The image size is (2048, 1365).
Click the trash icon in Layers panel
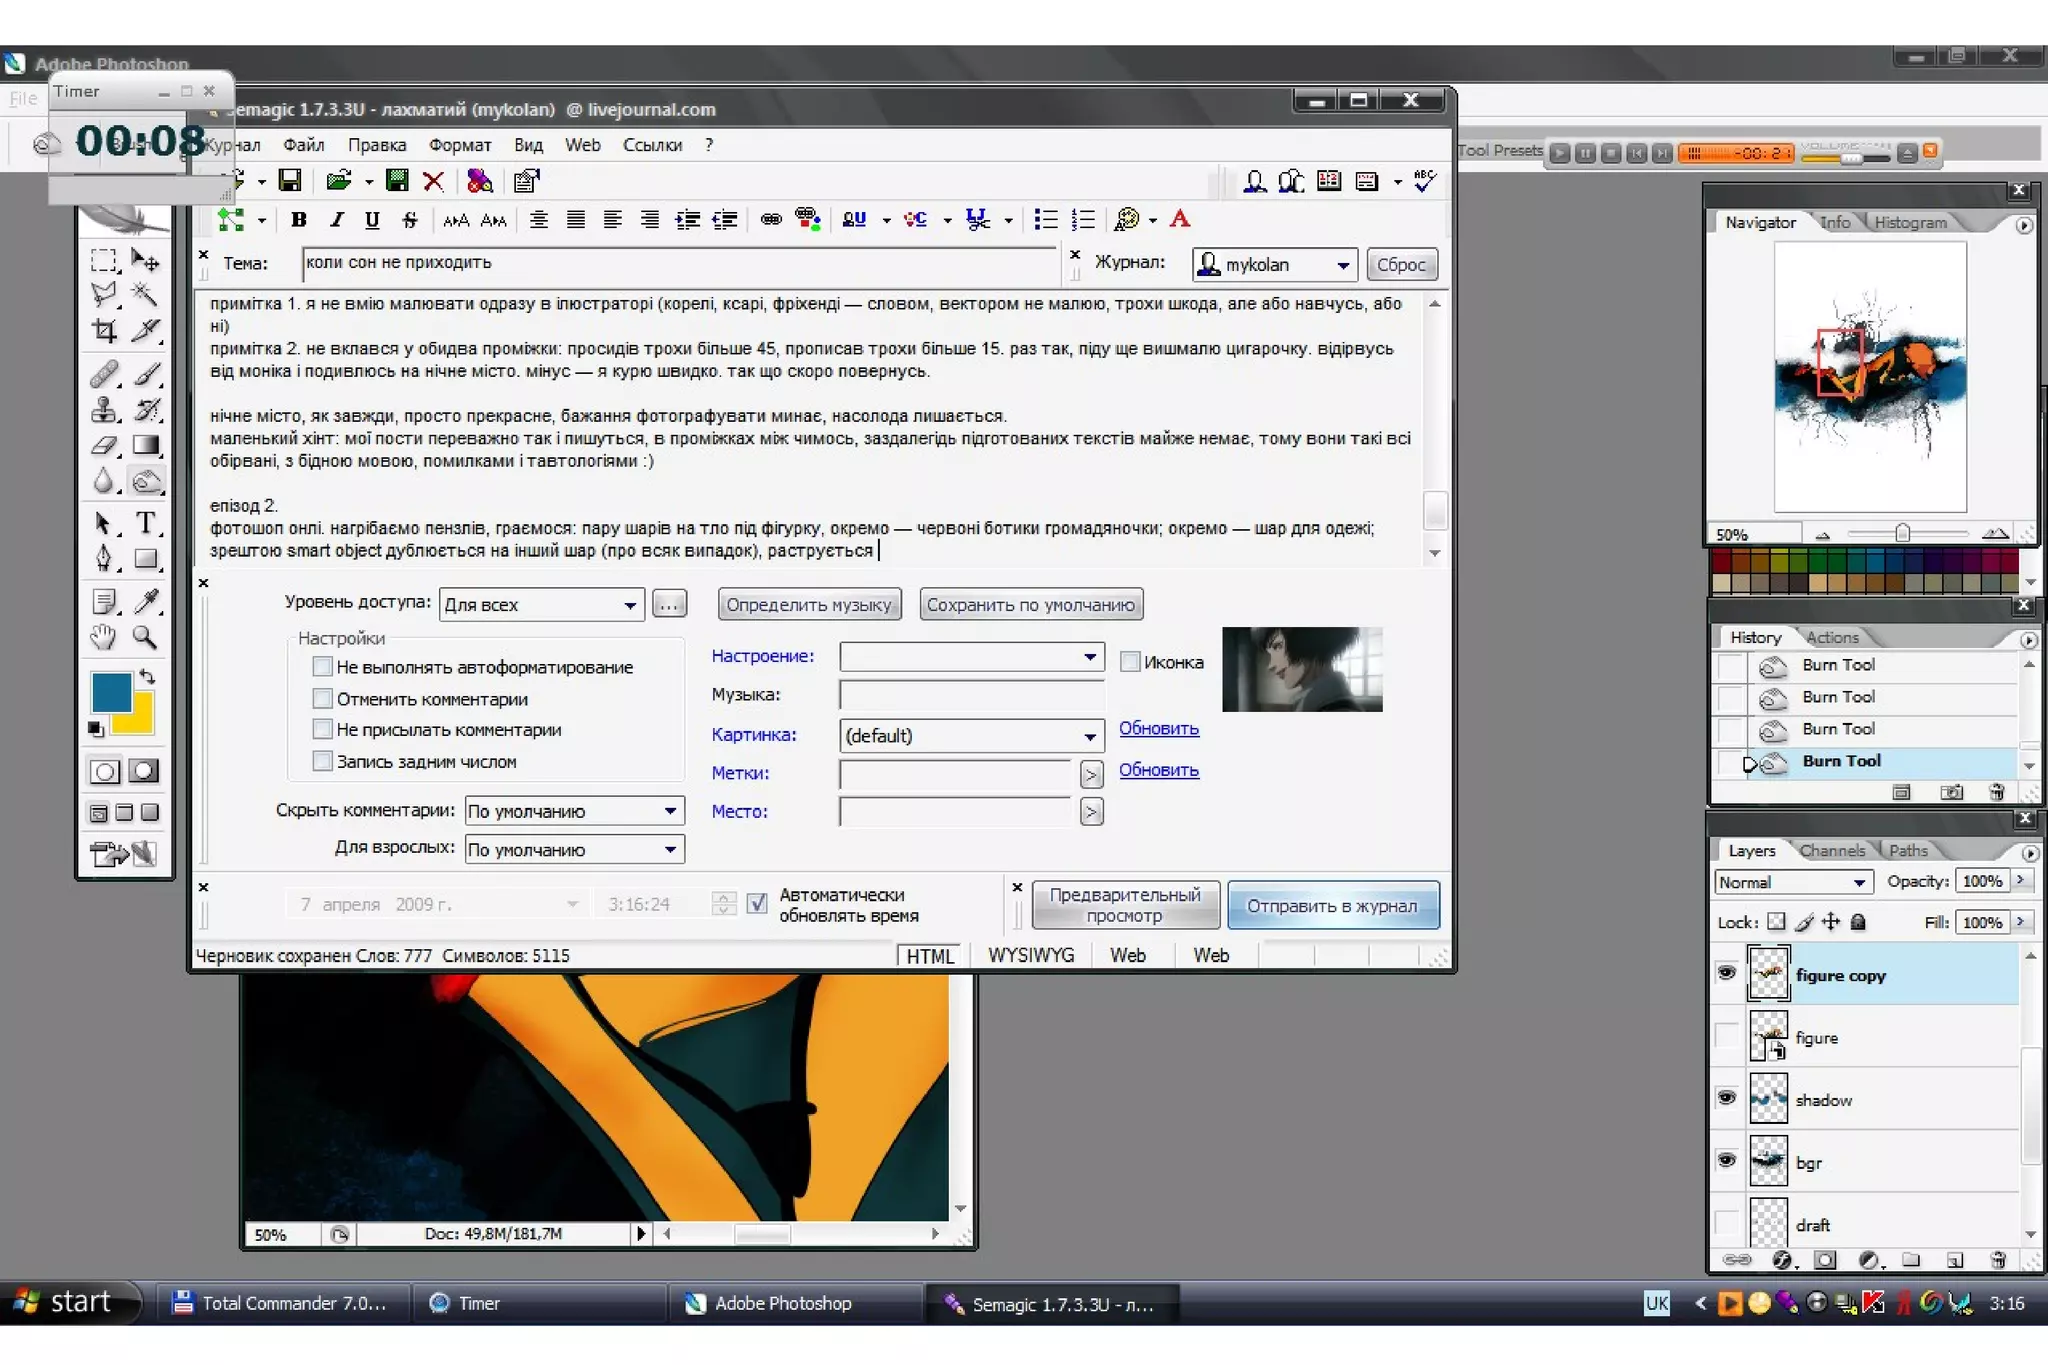click(1998, 1260)
